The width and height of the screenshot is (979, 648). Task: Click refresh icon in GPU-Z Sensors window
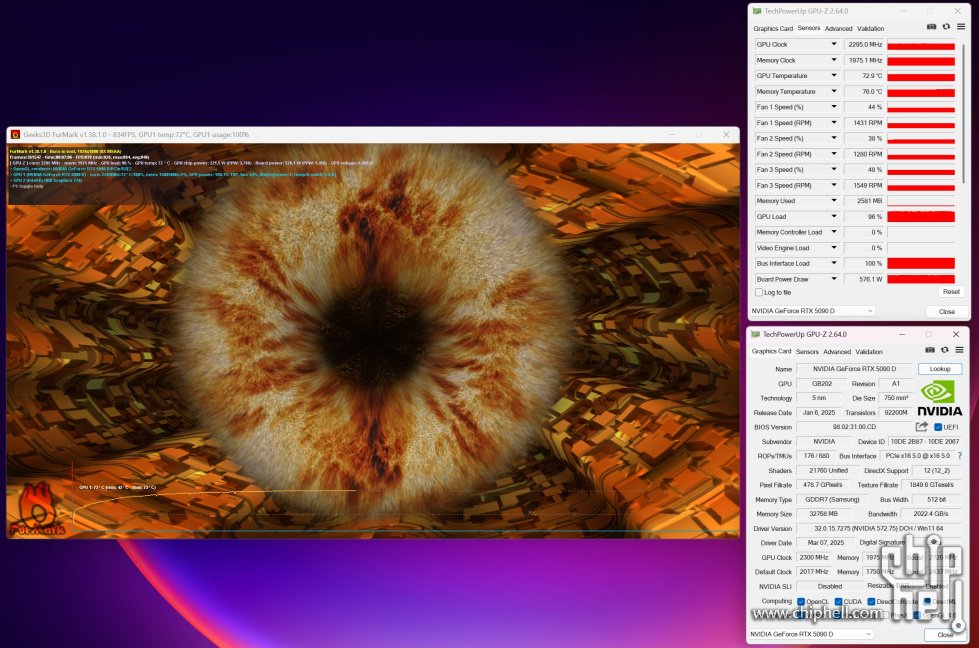click(946, 27)
